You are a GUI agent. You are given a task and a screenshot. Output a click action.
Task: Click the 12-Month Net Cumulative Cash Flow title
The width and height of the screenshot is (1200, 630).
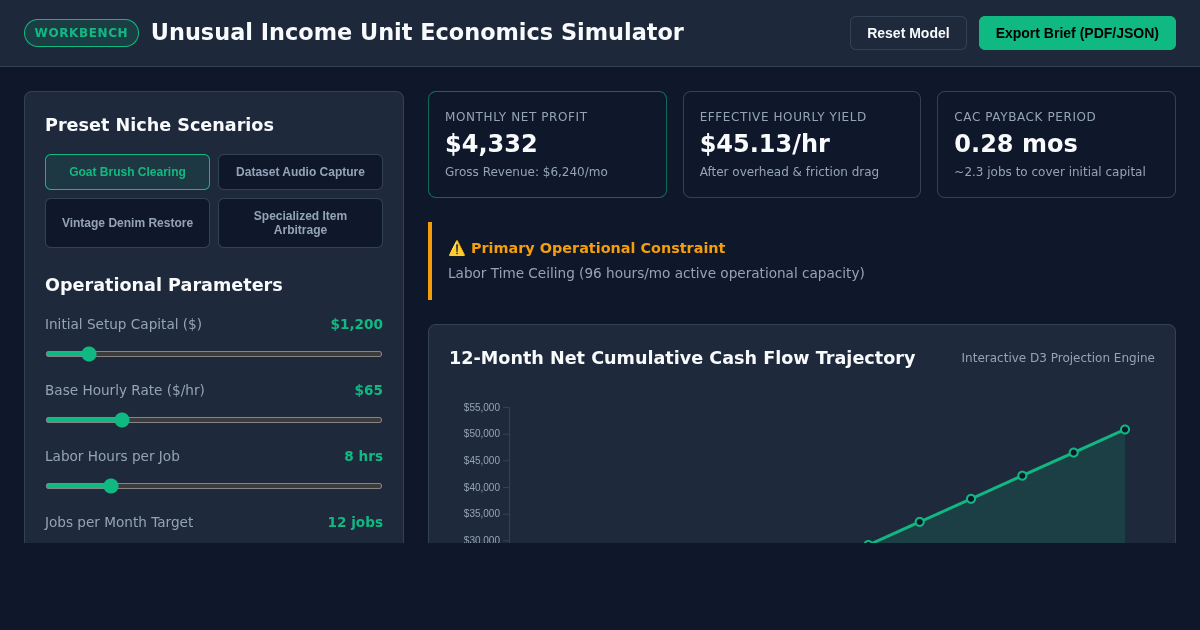click(682, 358)
